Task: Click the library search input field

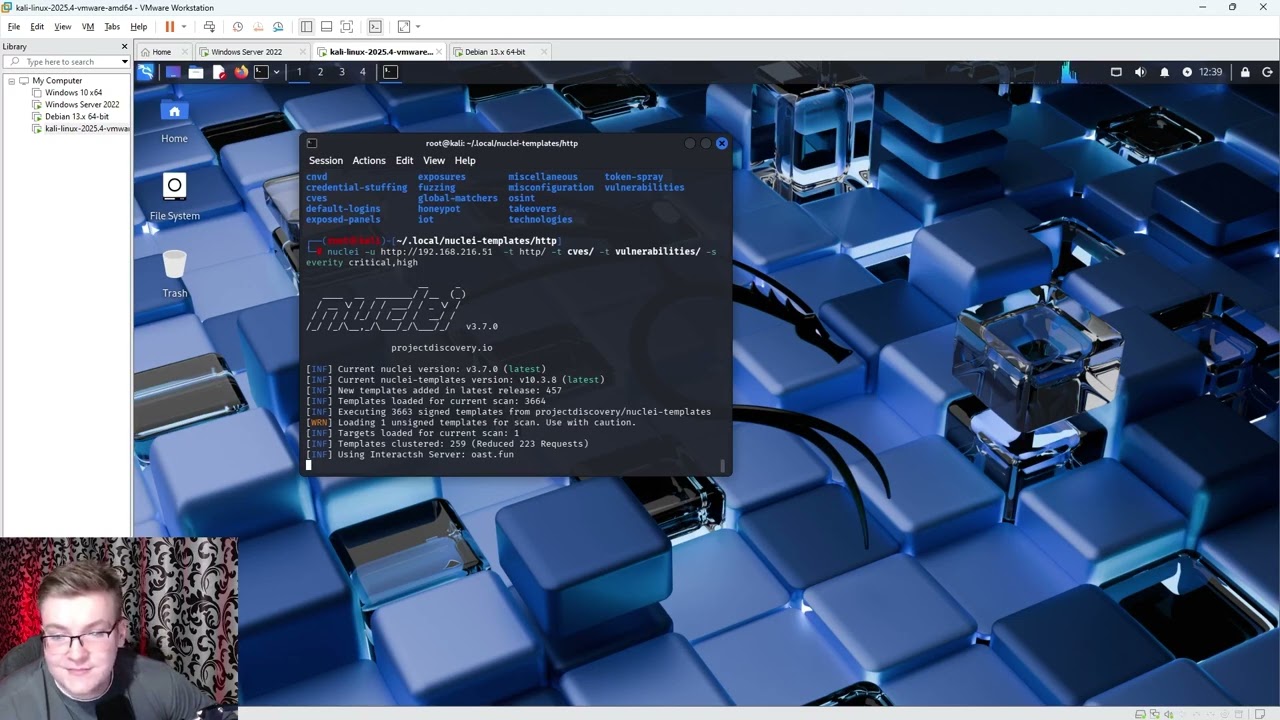Action: point(66,62)
